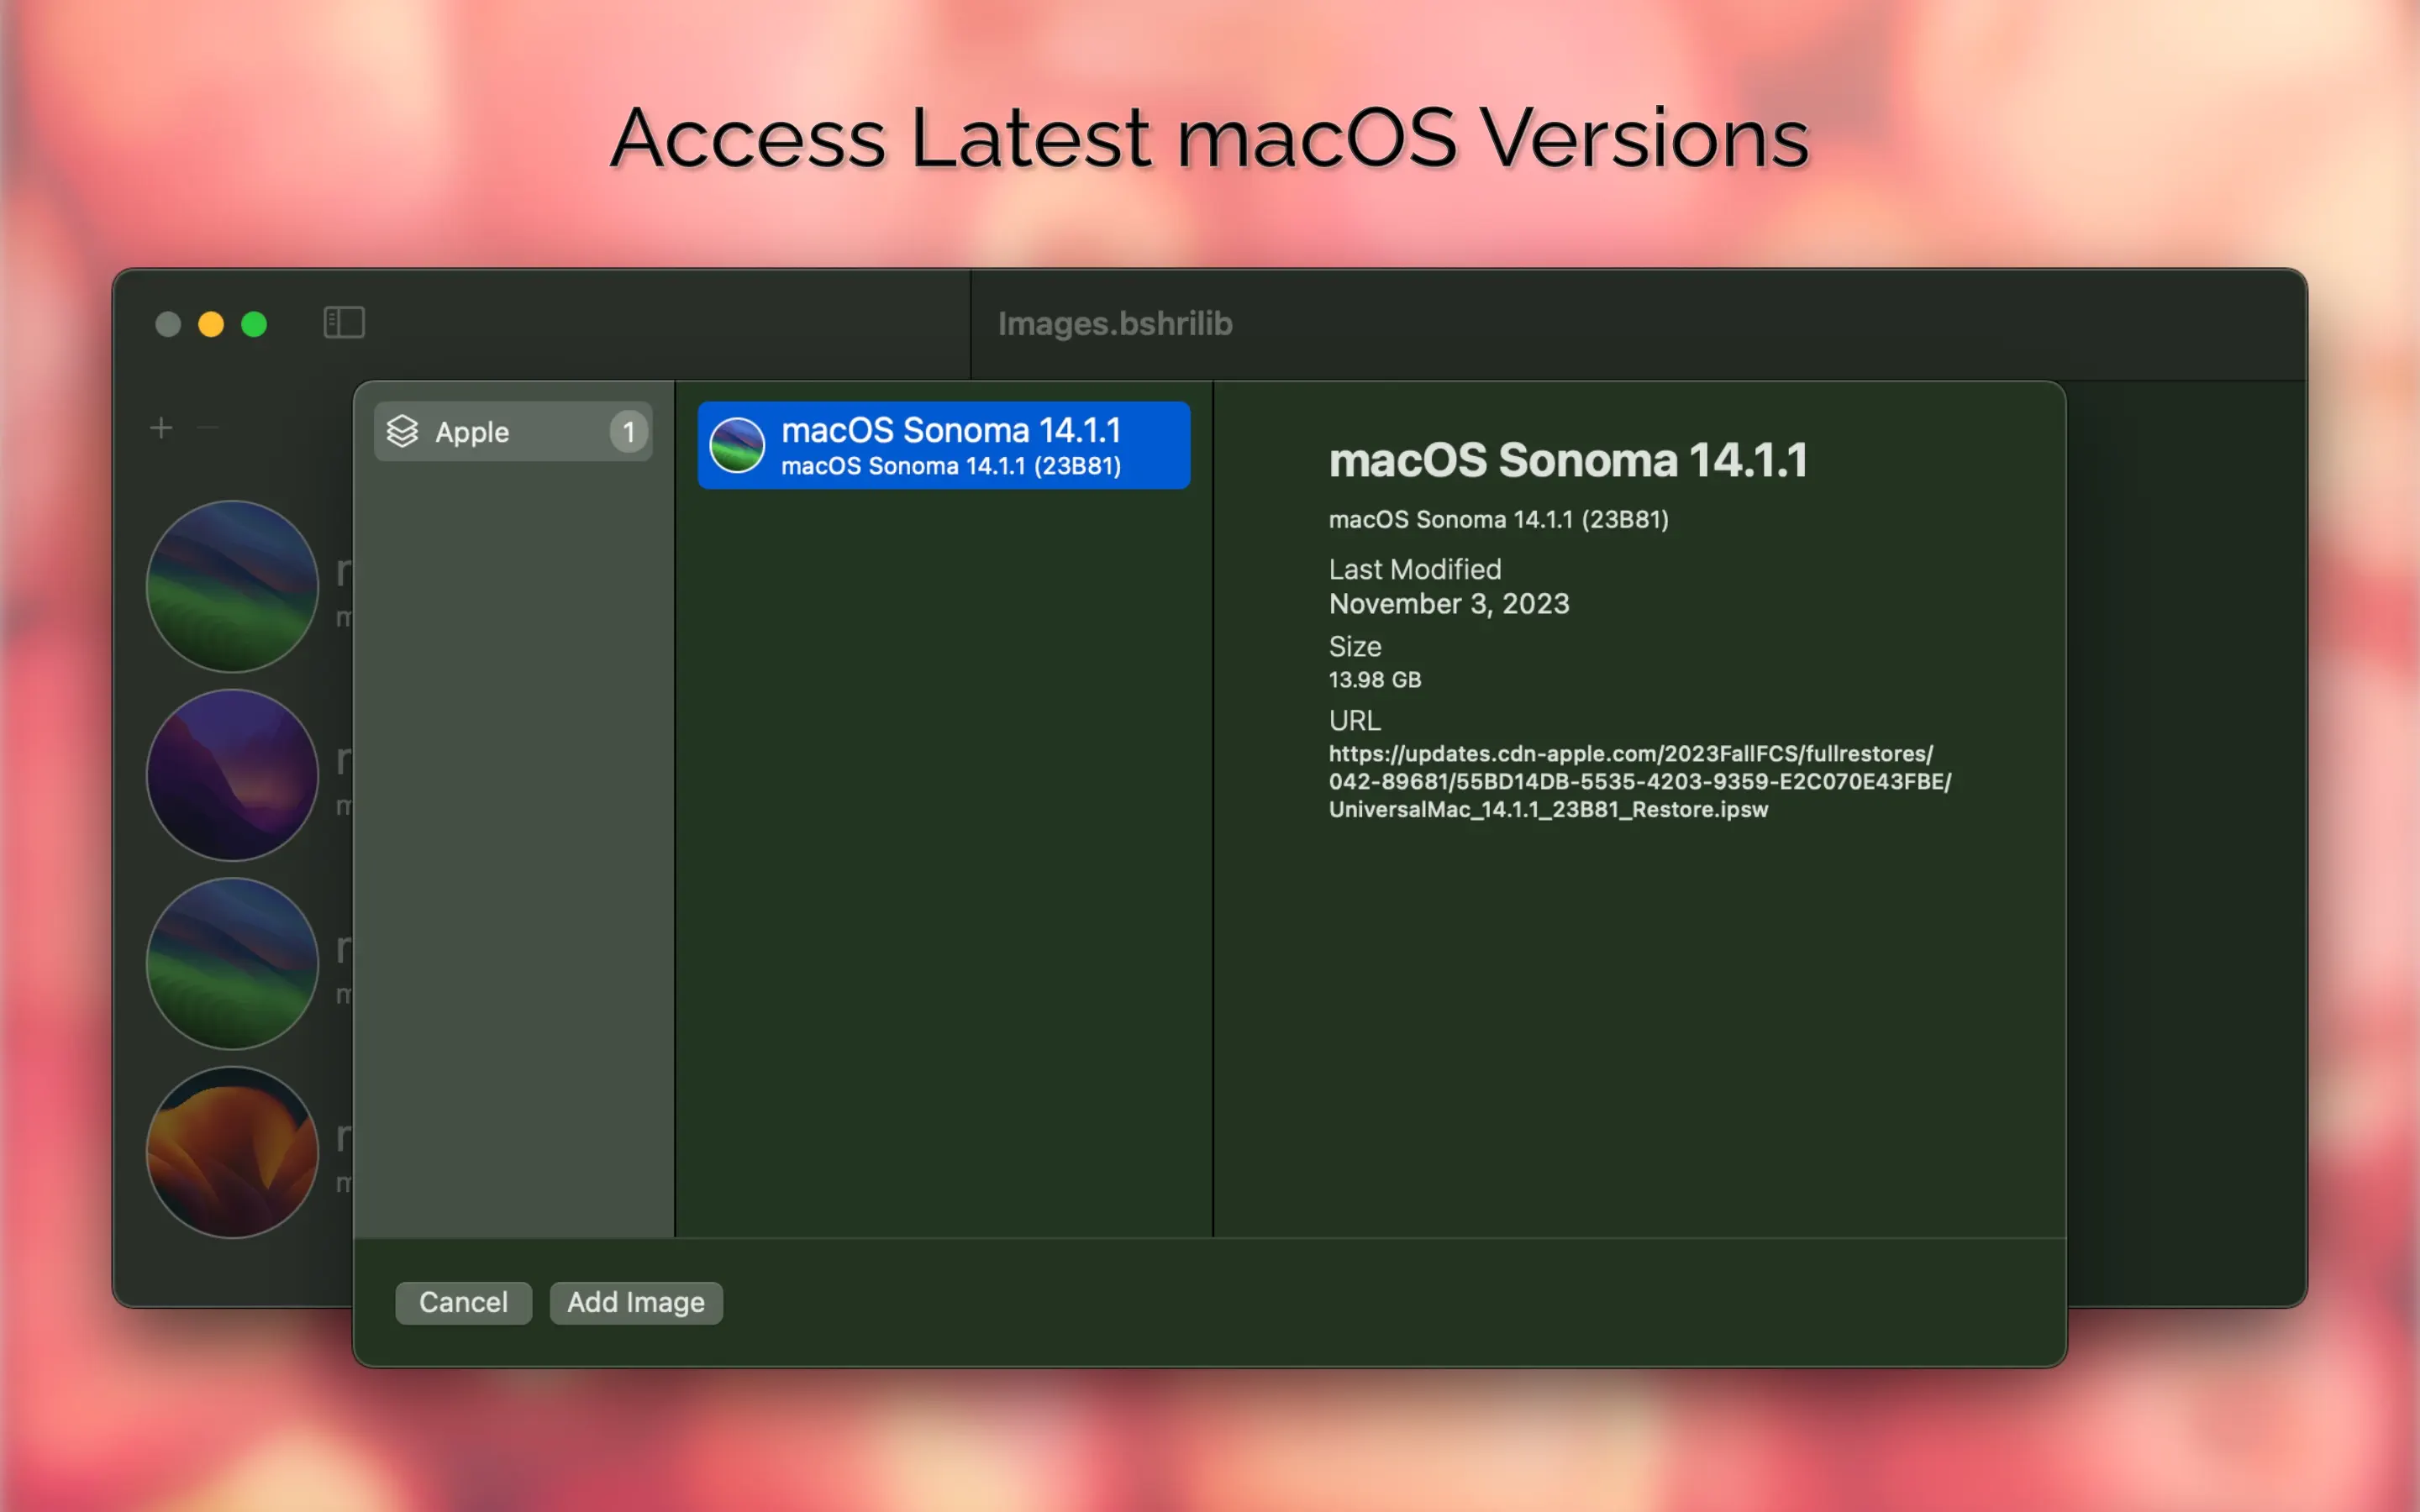This screenshot has width=2420, height=1512.
Task: Open the purple Monterey thumbnail
Action: pyautogui.click(x=232, y=775)
